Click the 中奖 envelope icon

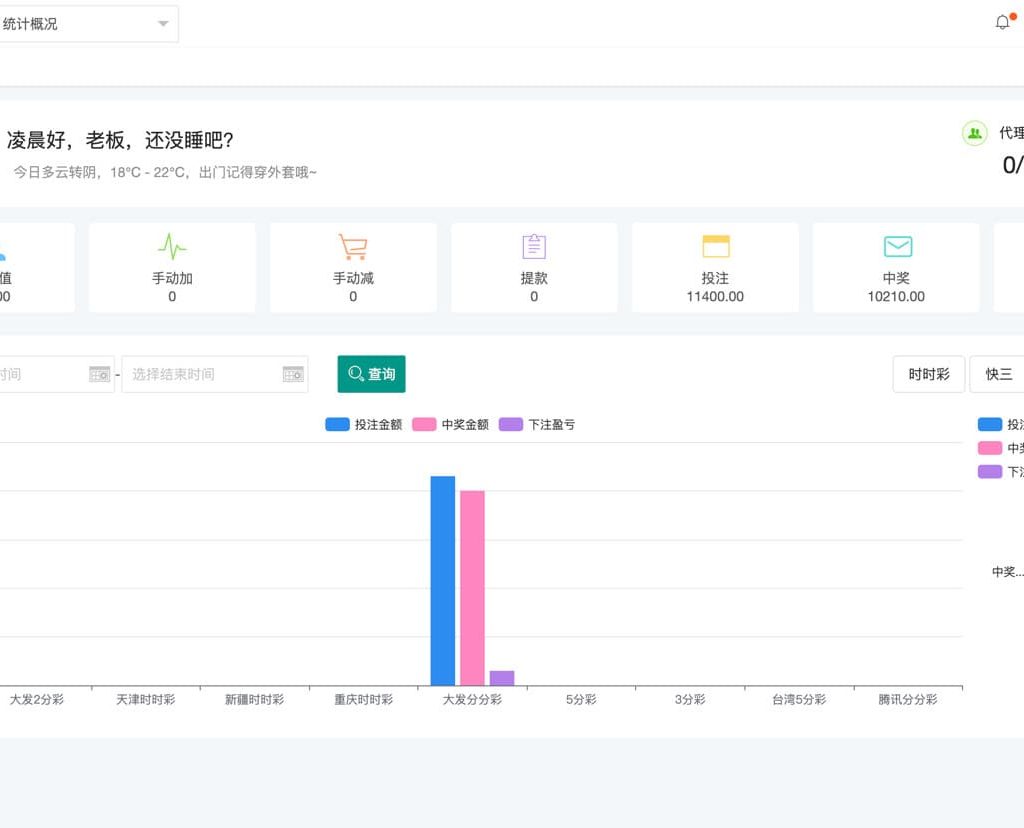[896, 246]
